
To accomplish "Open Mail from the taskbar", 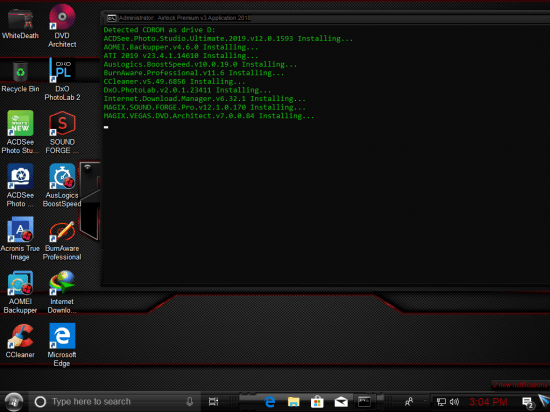I will pos(341,402).
